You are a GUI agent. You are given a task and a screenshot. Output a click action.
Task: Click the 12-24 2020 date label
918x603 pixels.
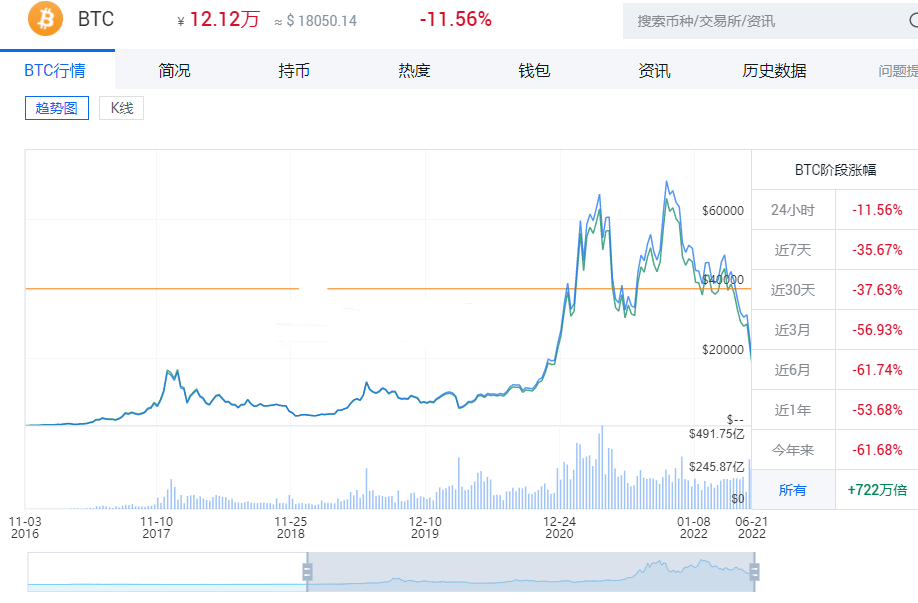pos(559,527)
